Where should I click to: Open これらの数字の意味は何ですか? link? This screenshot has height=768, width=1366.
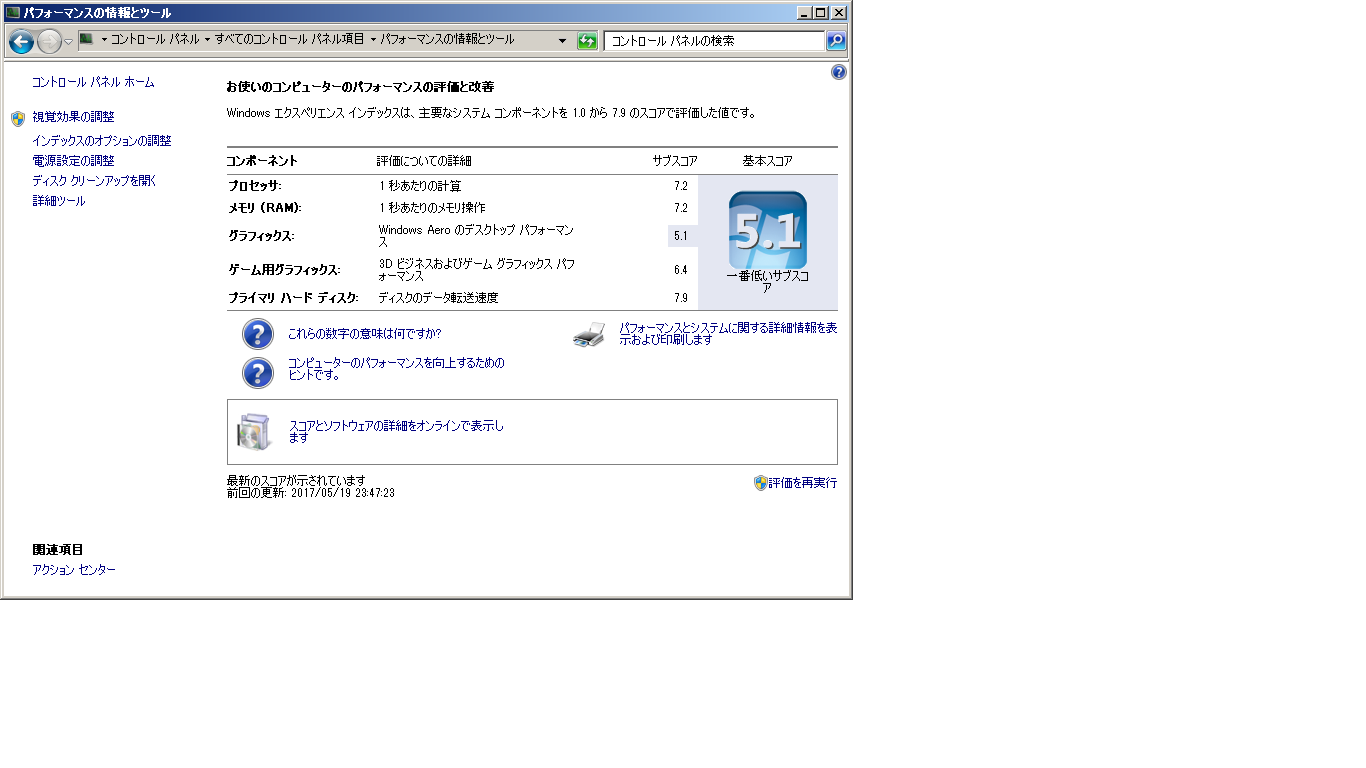point(364,334)
